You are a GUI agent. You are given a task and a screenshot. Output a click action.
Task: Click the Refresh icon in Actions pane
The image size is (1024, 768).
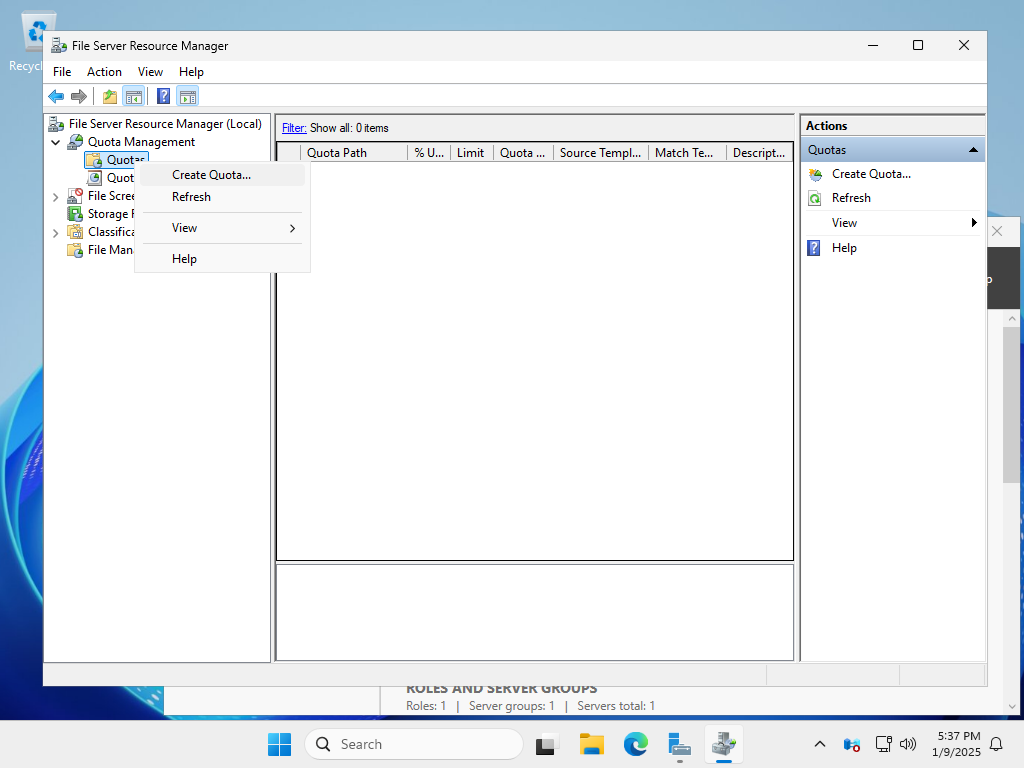[815, 199]
